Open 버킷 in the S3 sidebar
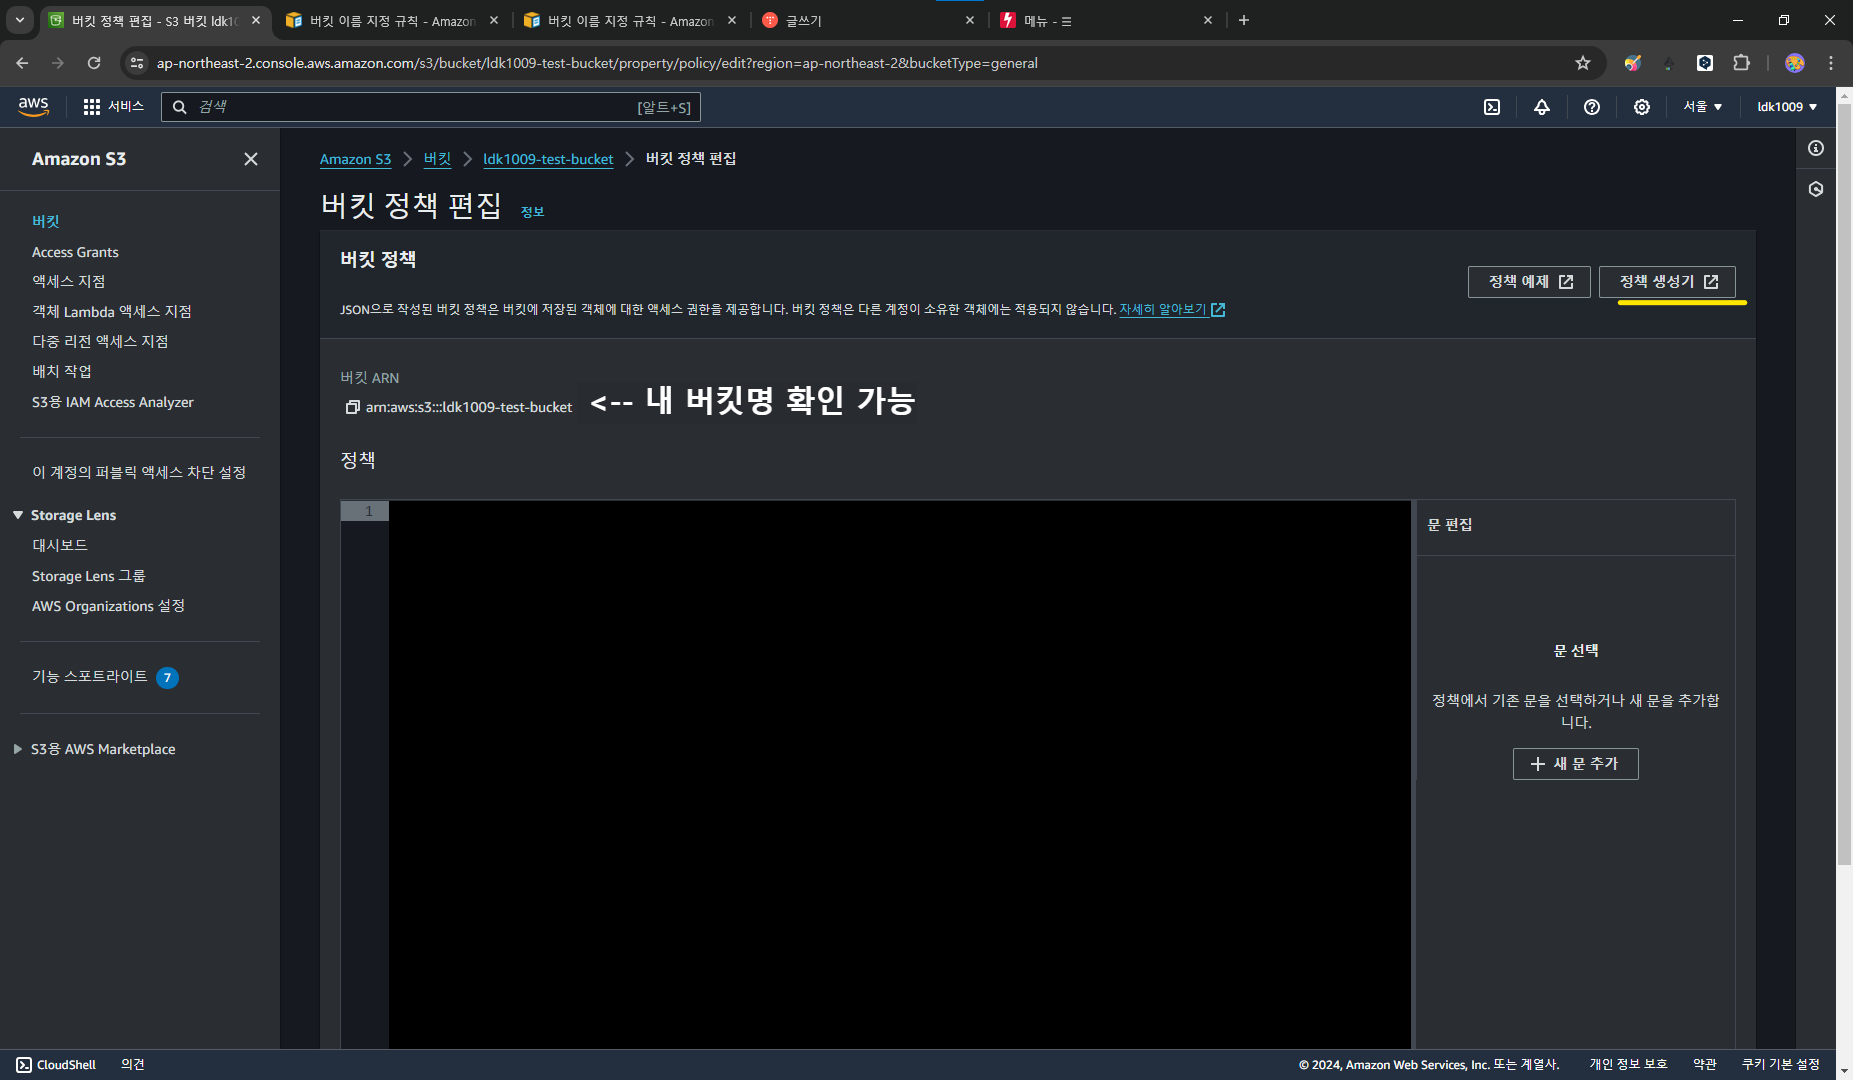Image resolution: width=1853 pixels, height=1080 pixels. tap(46, 221)
